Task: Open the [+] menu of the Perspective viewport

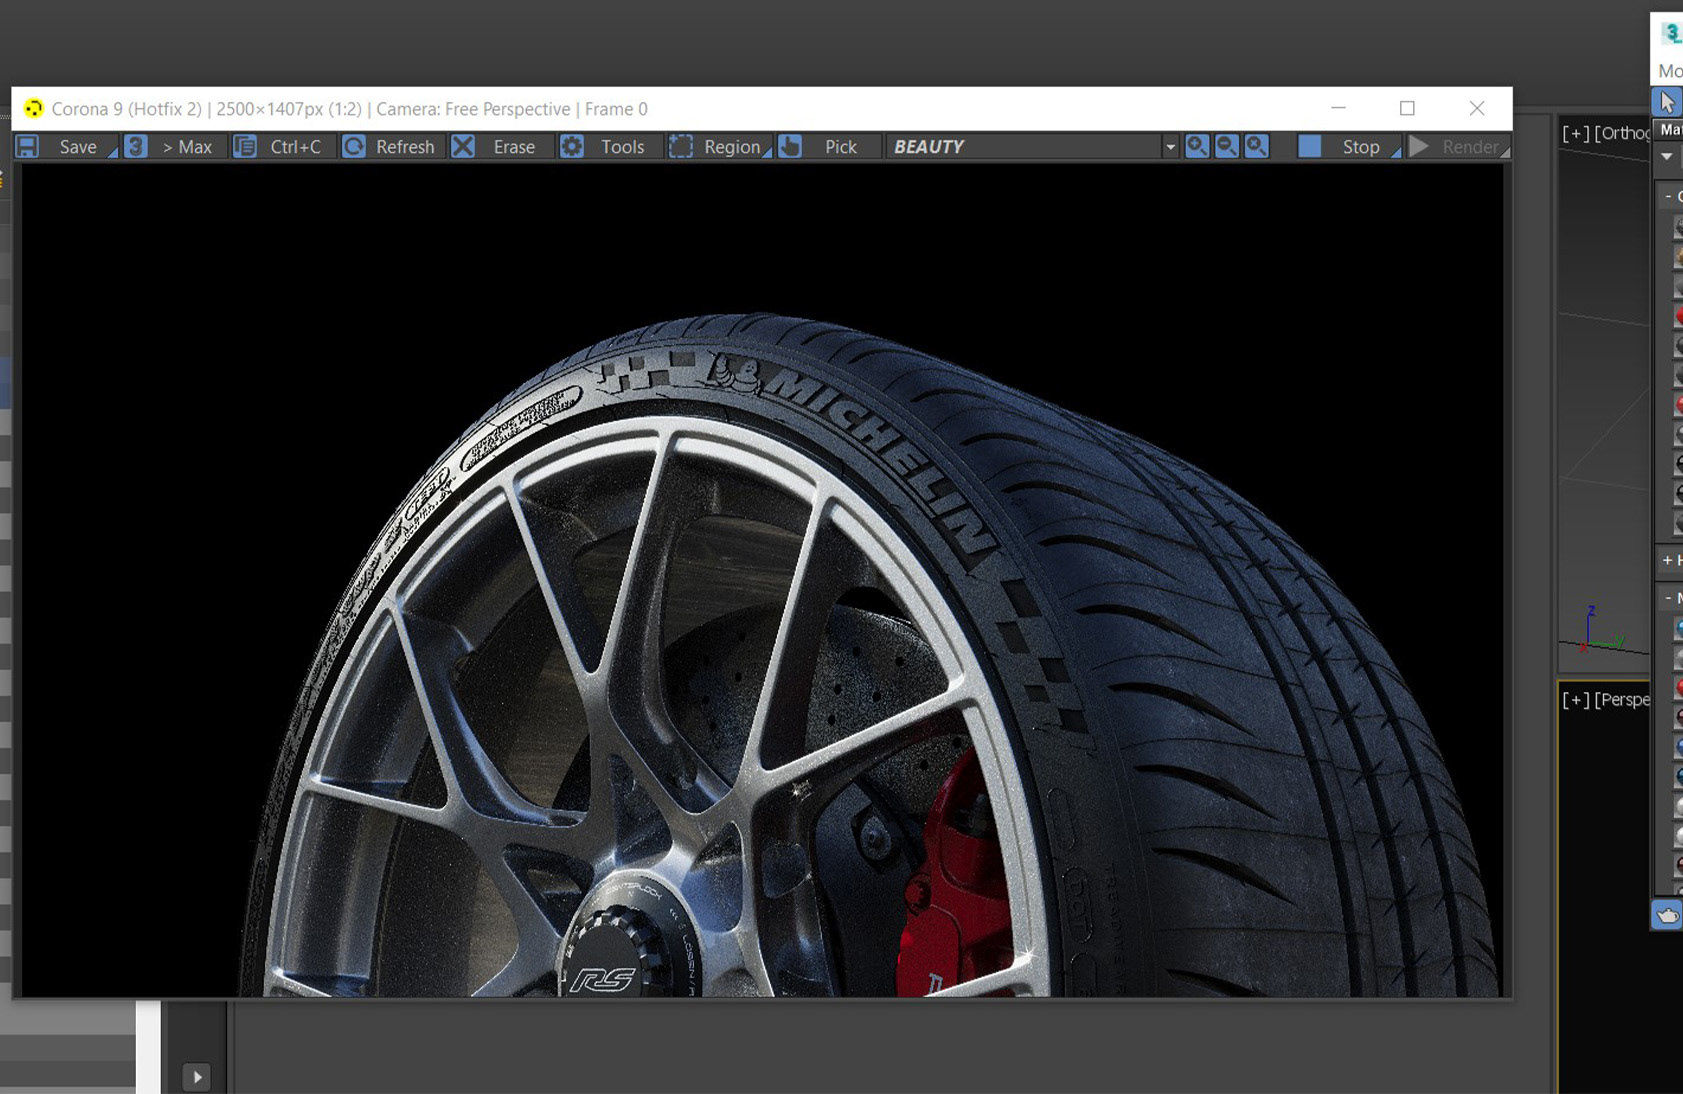Action: click(1576, 700)
